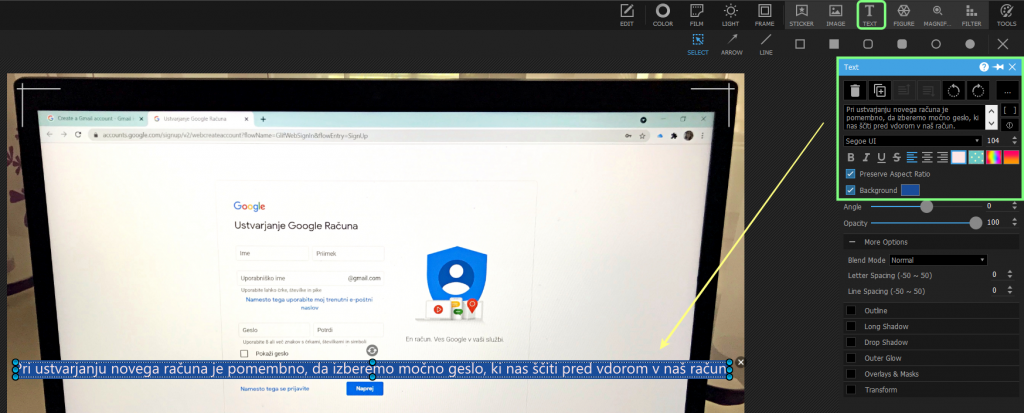
Task: Uncheck the Background checkbox
Action: (x=850, y=190)
